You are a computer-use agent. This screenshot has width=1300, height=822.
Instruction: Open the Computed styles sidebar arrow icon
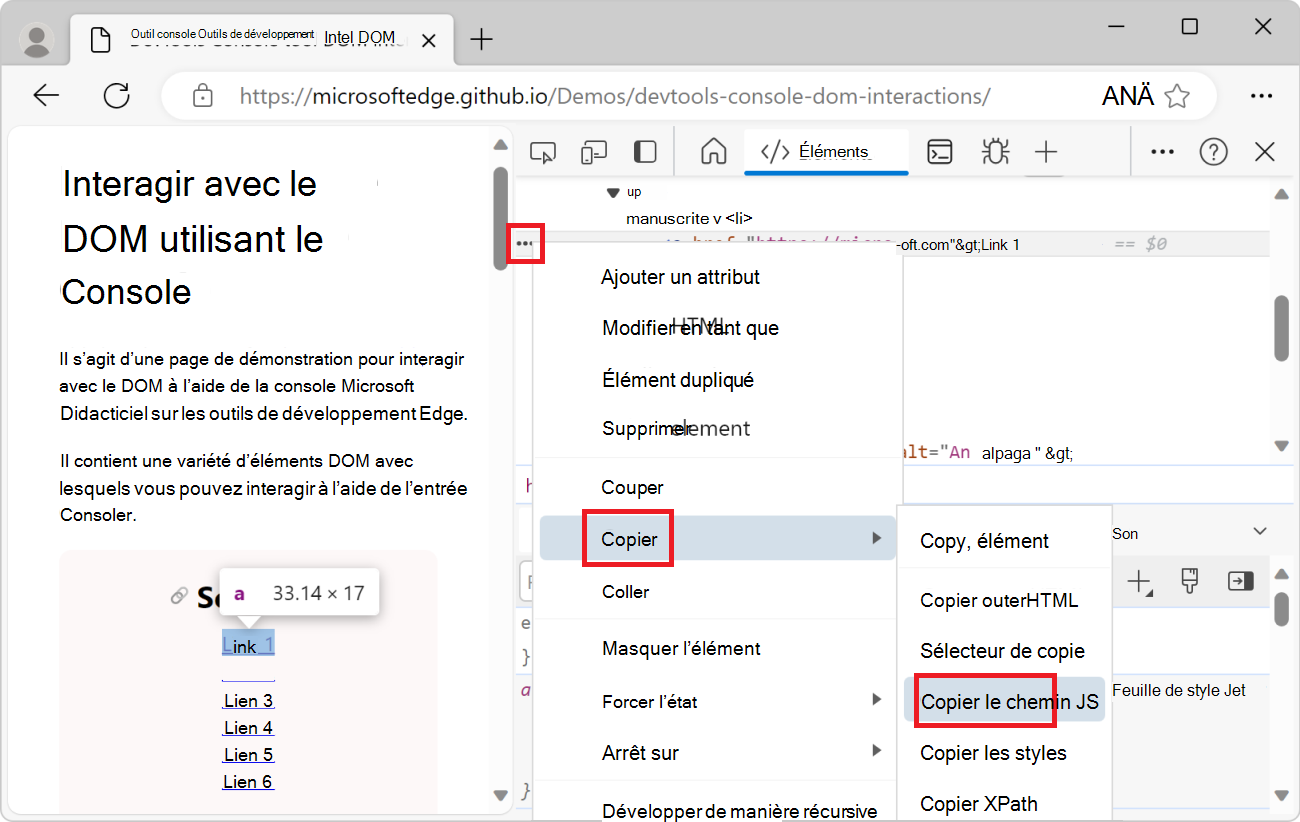(x=1241, y=581)
